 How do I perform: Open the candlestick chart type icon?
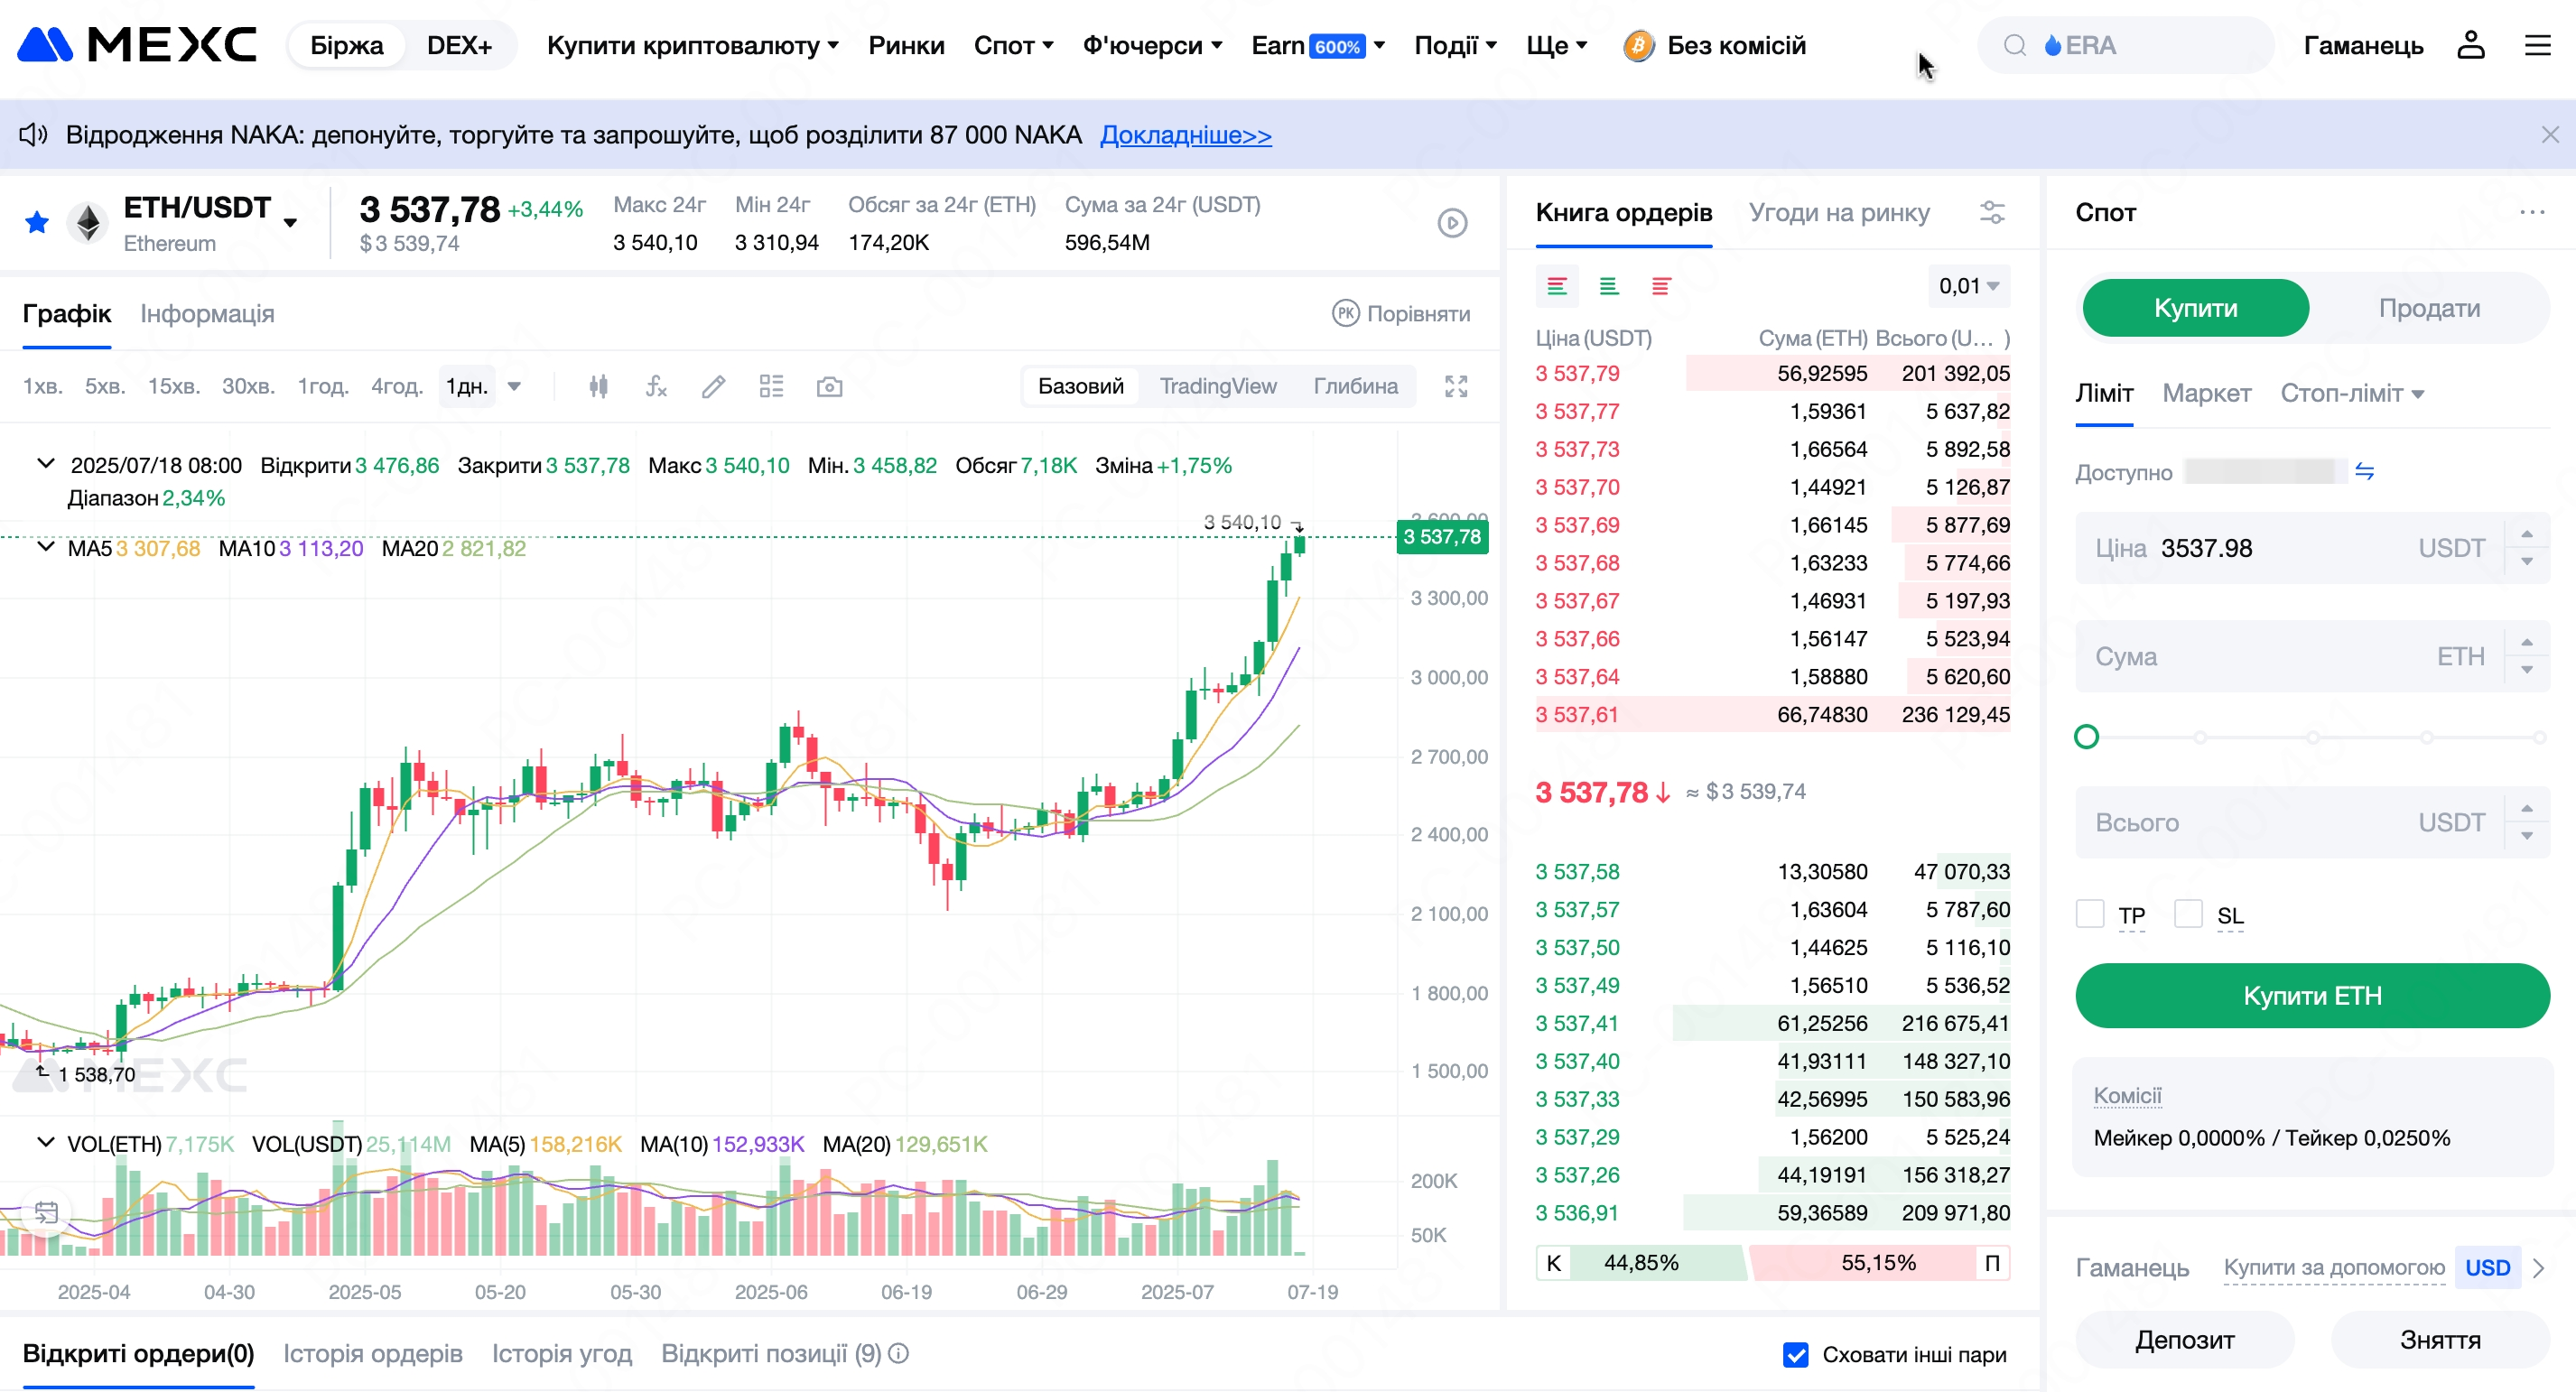[x=598, y=386]
